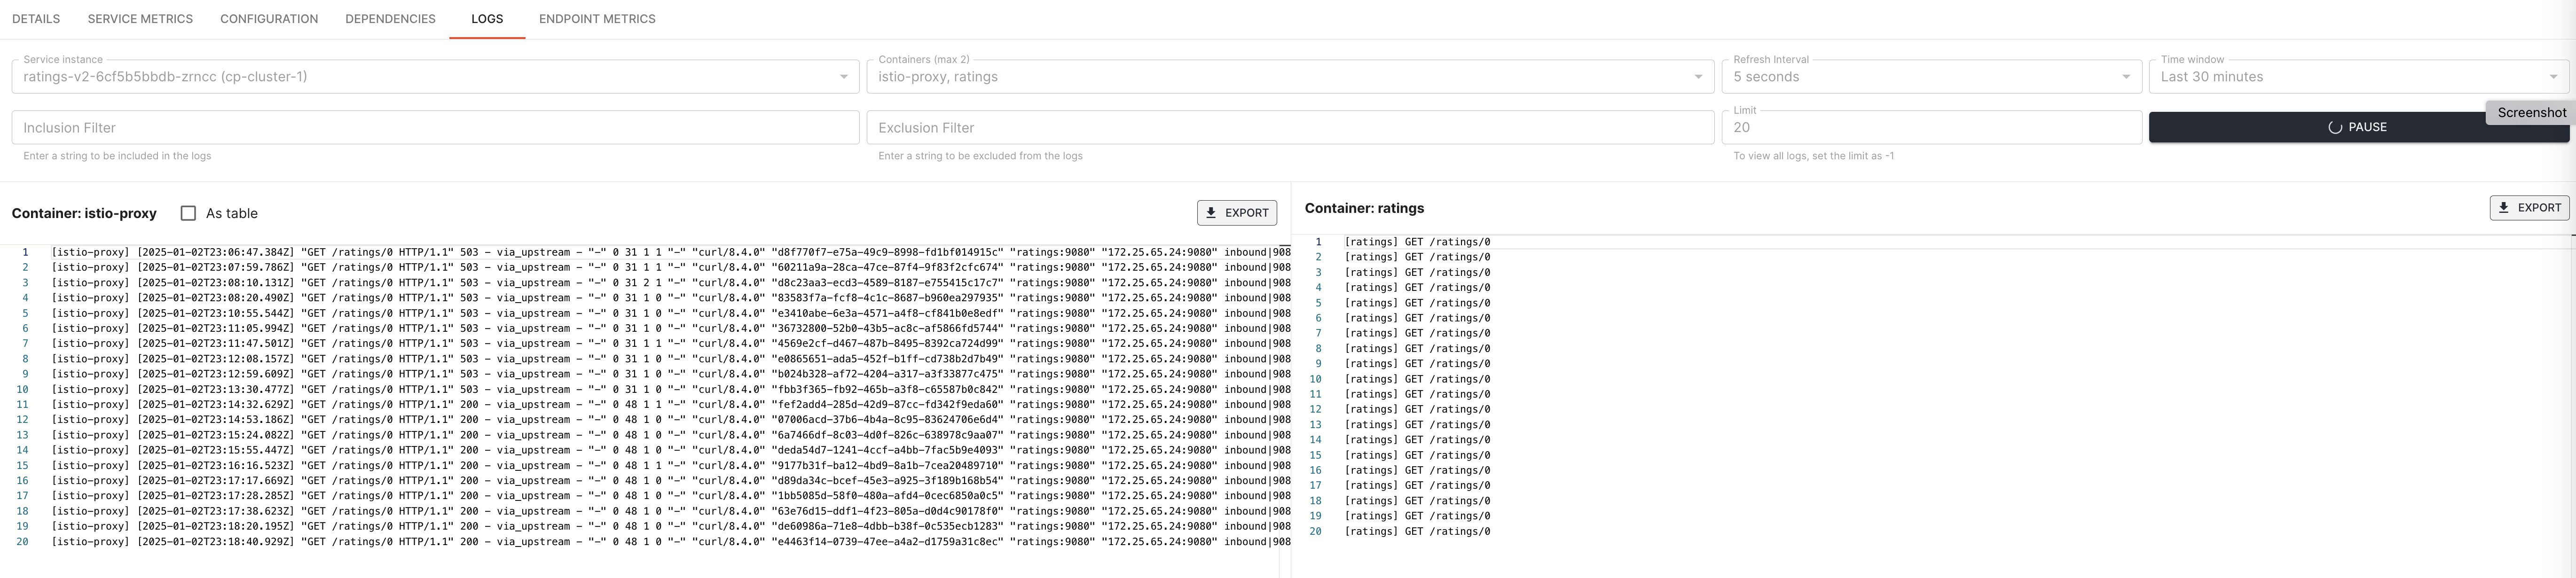Click line number 5 in istio-proxy log

pos(25,313)
